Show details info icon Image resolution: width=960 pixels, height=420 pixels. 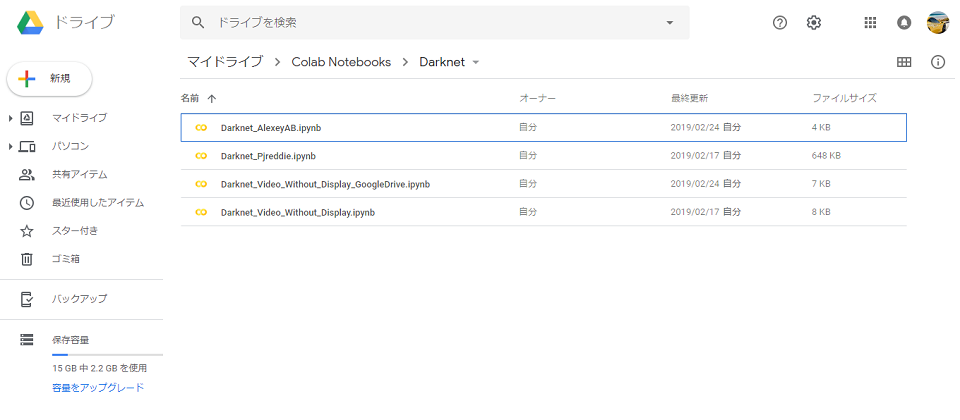938,62
